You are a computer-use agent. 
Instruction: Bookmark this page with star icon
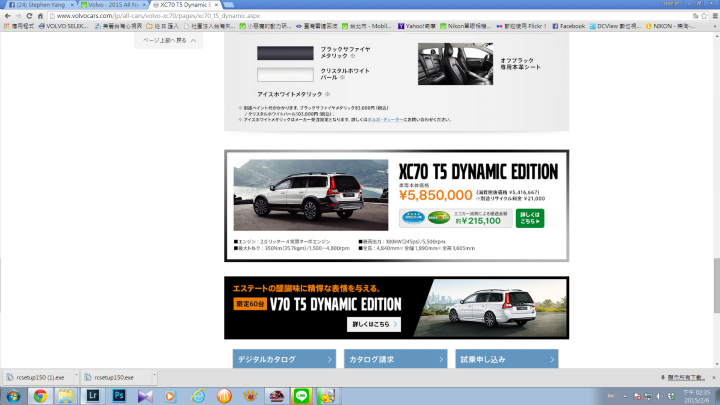pyautogui.click(x=704, y=16)
